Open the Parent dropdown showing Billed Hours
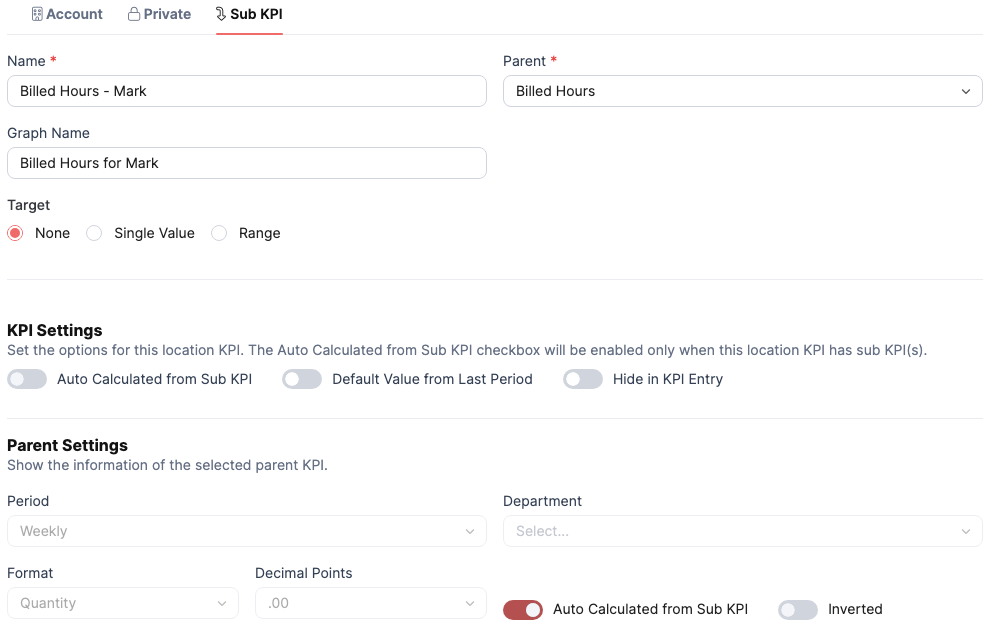This screenshot has width=993, height=629. [742, 91]
